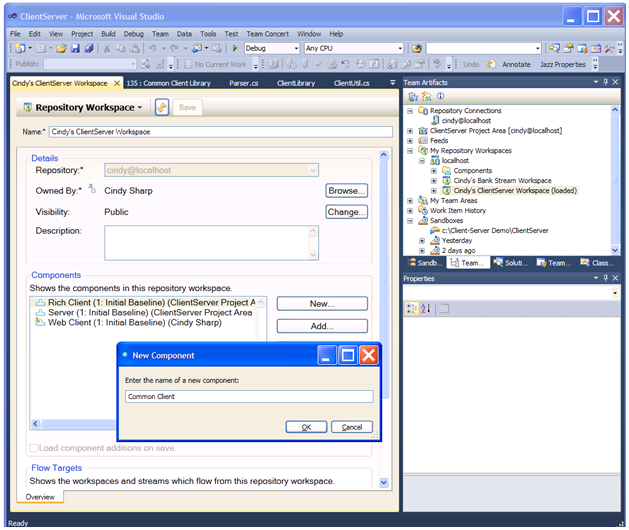Click the refresh icon in Repository Workspace header
The image size is (629, 530).
(162, 108)
